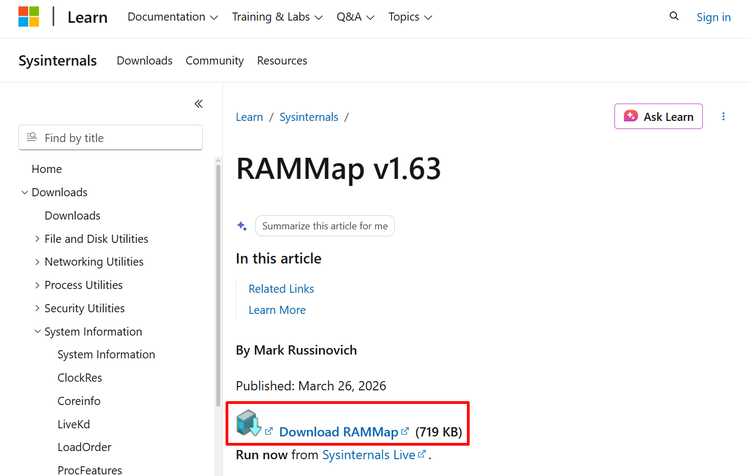Expand the Topics dropdown menu
Viewport: 750px width, 476px height.
[410, 17]
